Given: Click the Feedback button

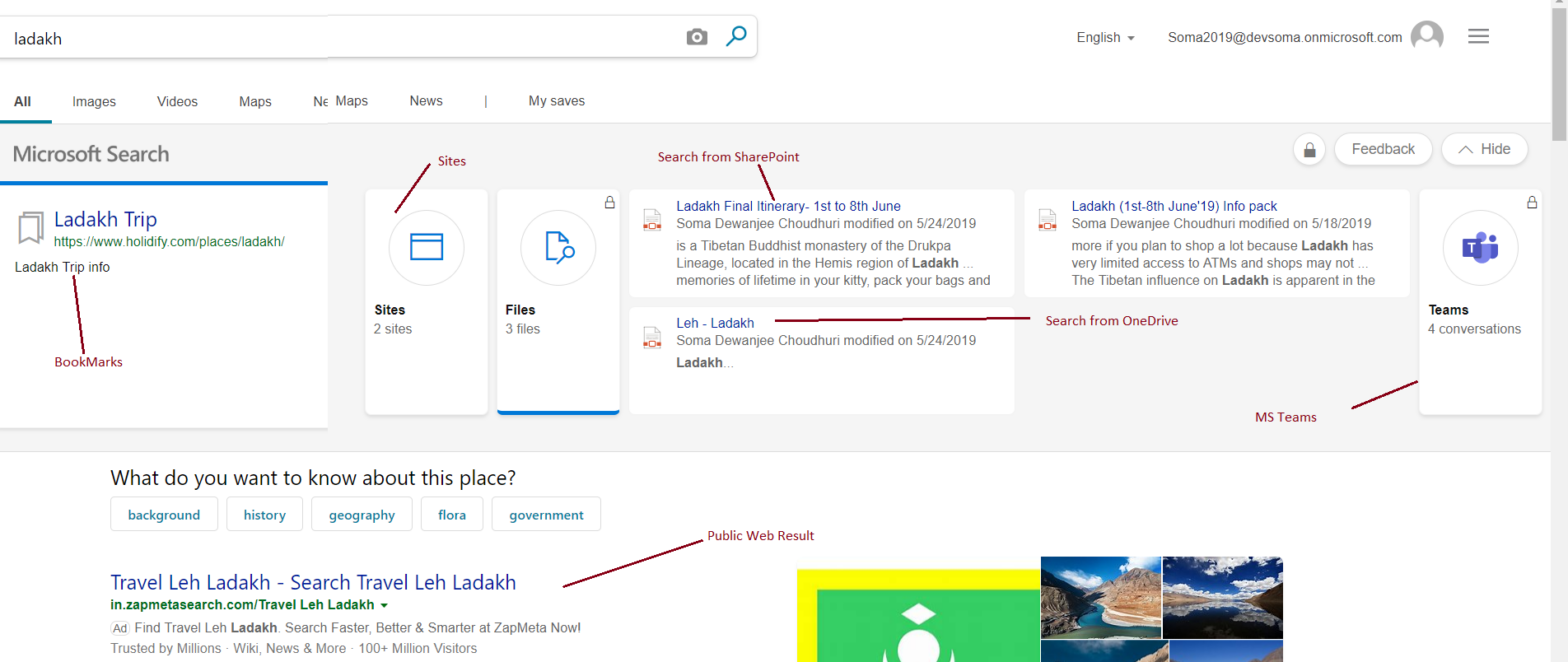Looking at the screenshot, I should (x=1383, y=149).
